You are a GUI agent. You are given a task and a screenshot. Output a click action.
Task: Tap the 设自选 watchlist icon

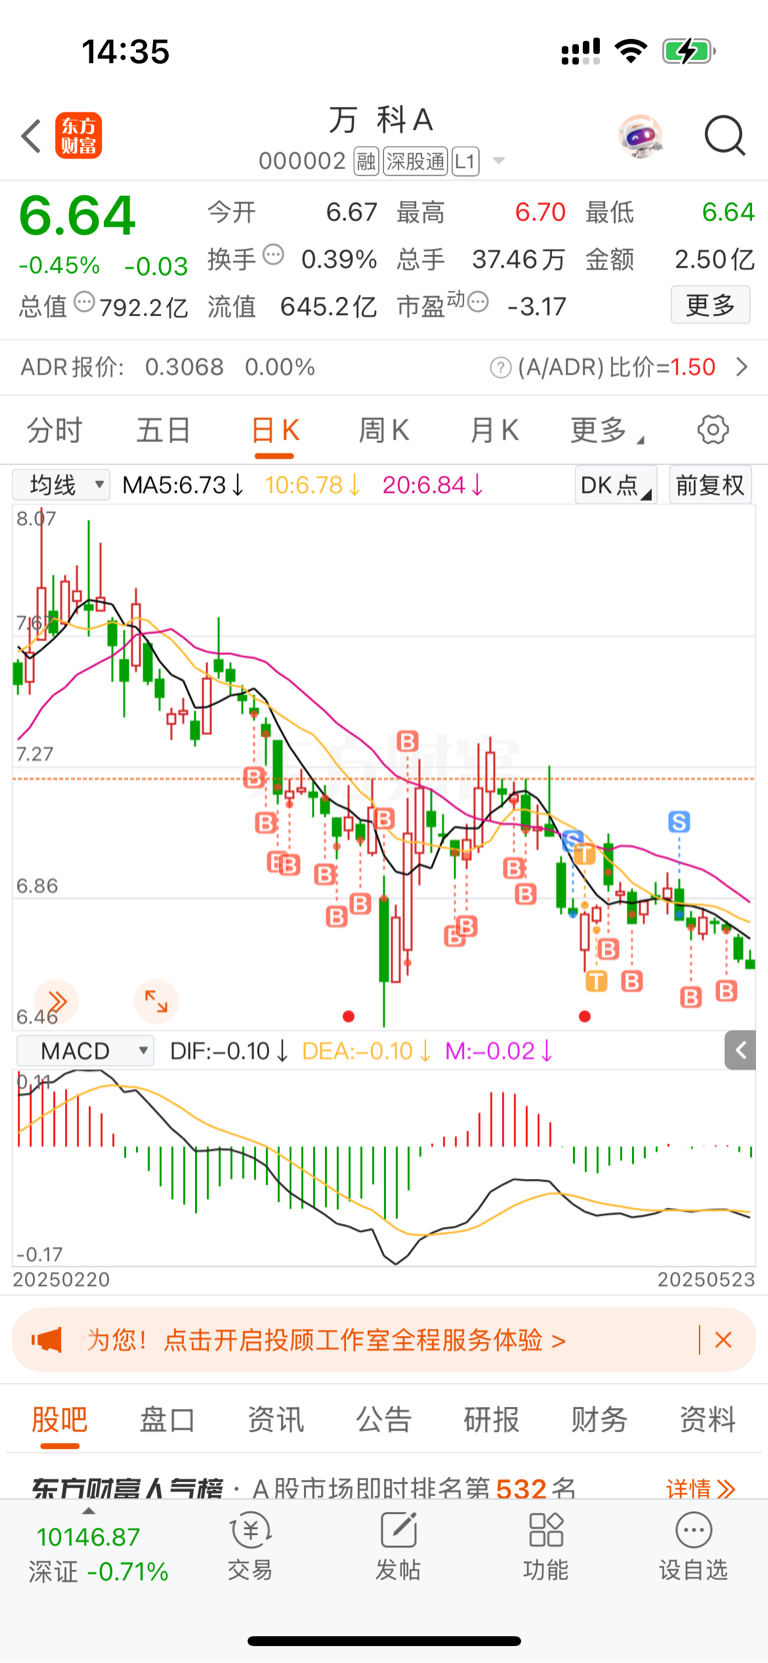[x=693, y=1546]
